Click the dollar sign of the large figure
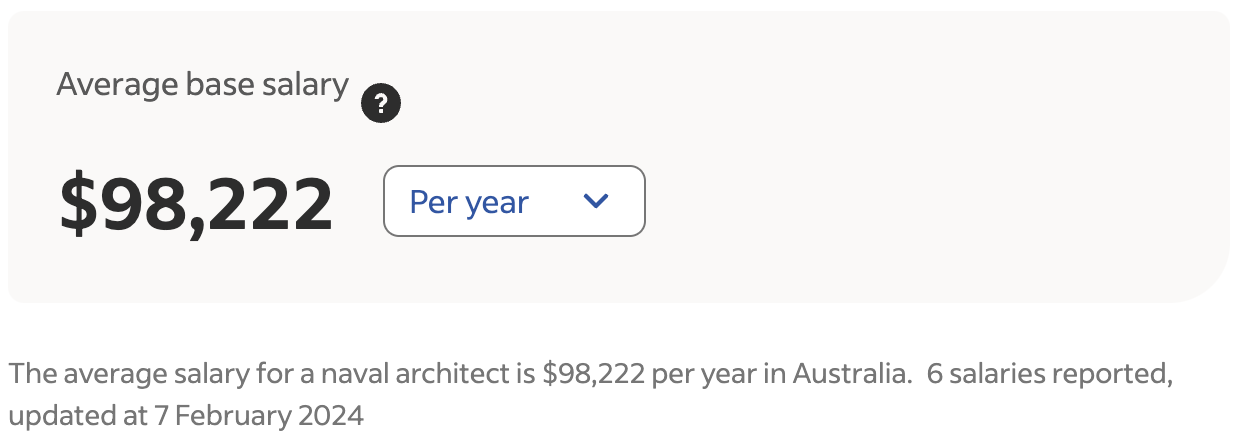The image size is (1238, 434). [75, 203]
